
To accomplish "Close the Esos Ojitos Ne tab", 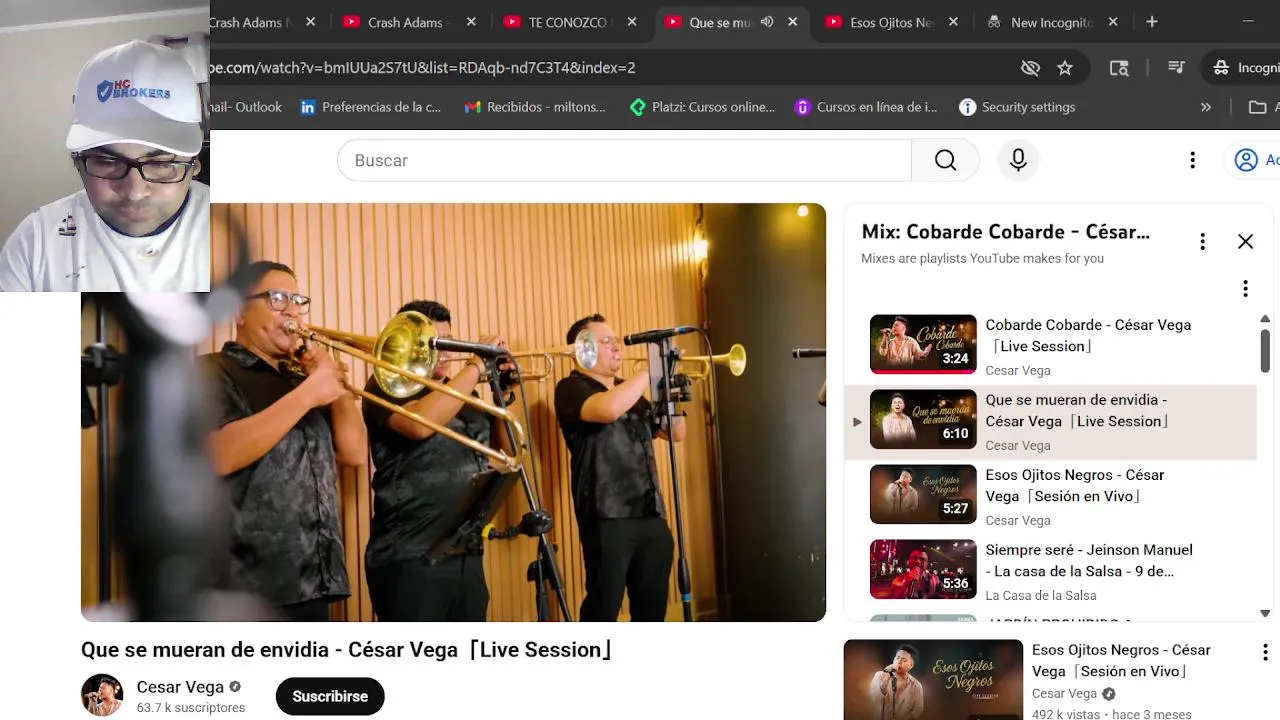I will (x=953, y=22).
